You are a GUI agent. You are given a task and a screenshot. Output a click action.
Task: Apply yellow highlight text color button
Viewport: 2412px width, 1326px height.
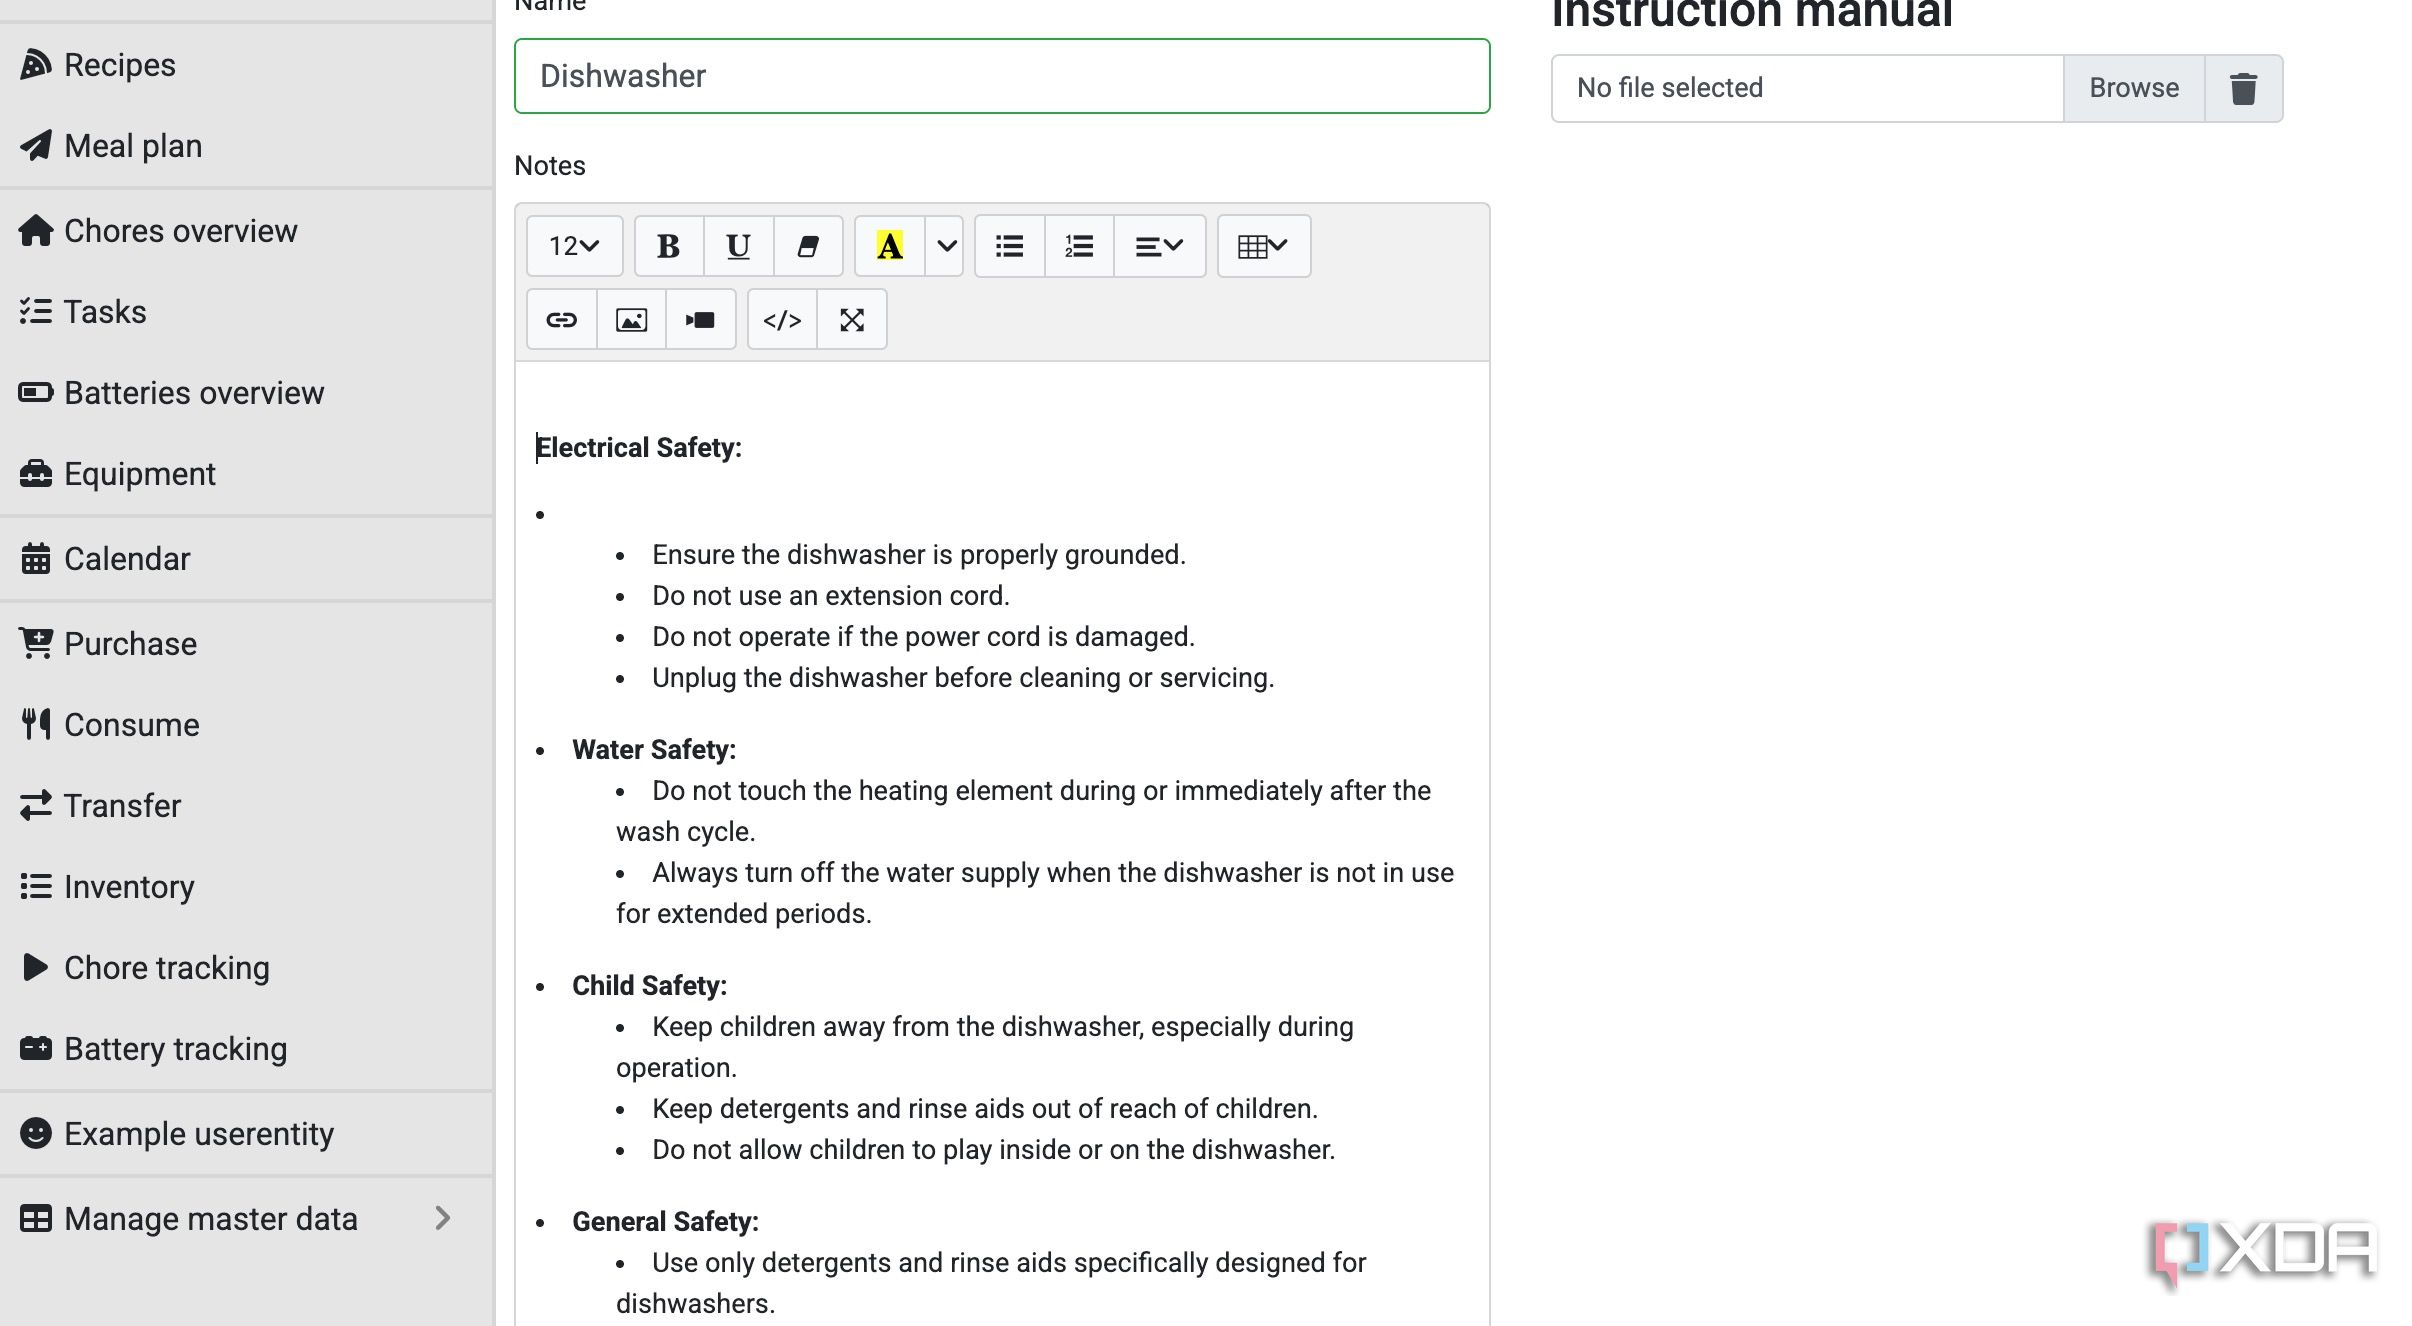point(889,246)
